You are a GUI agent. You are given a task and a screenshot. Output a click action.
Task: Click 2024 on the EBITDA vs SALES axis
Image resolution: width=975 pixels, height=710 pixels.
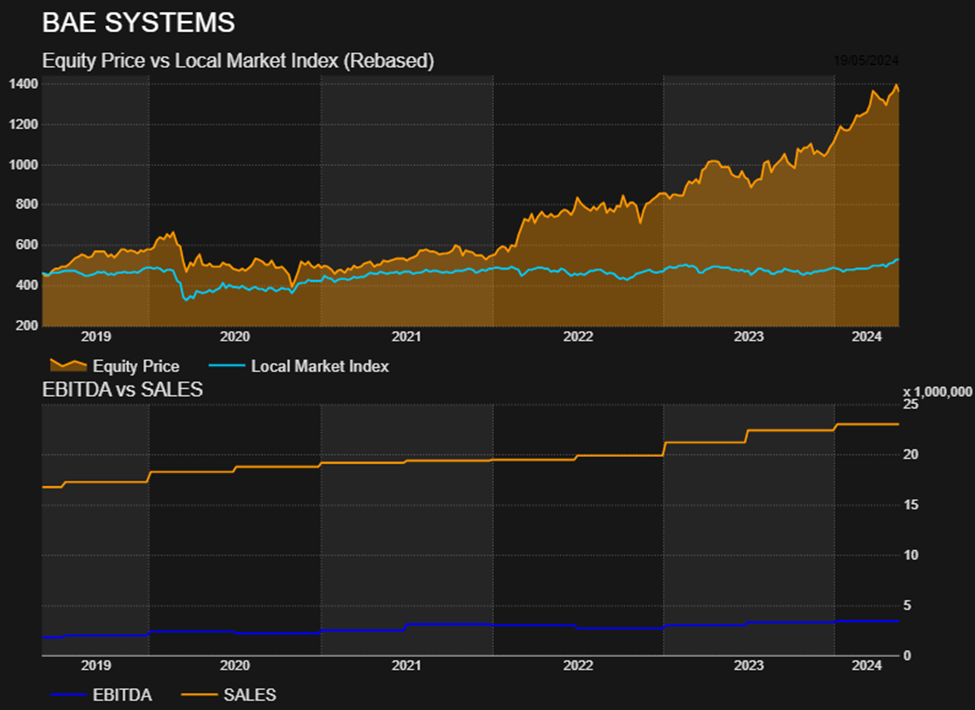click(867, 666)
